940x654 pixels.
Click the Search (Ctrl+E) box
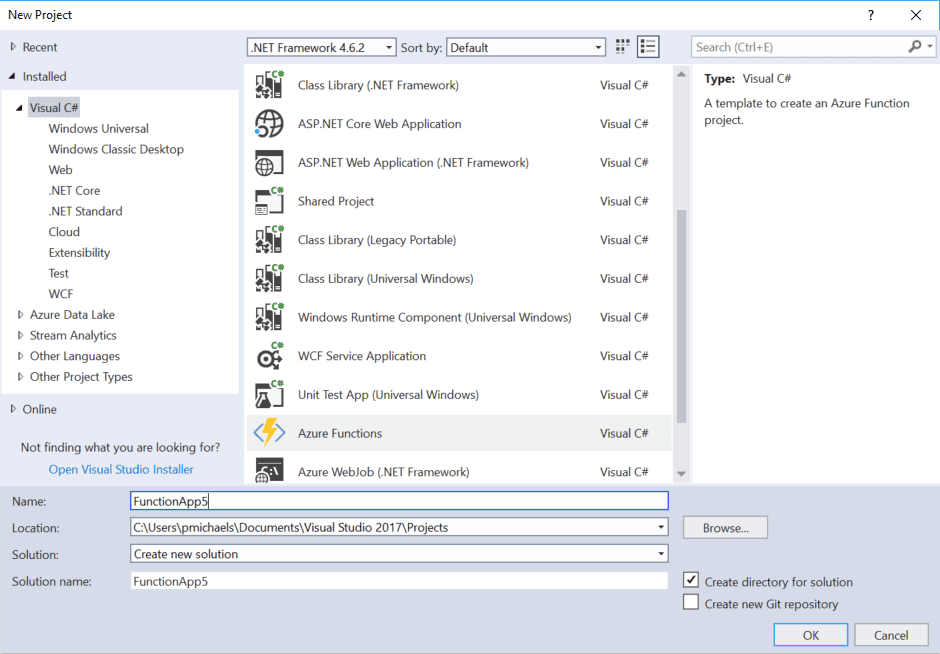point(800,47)
